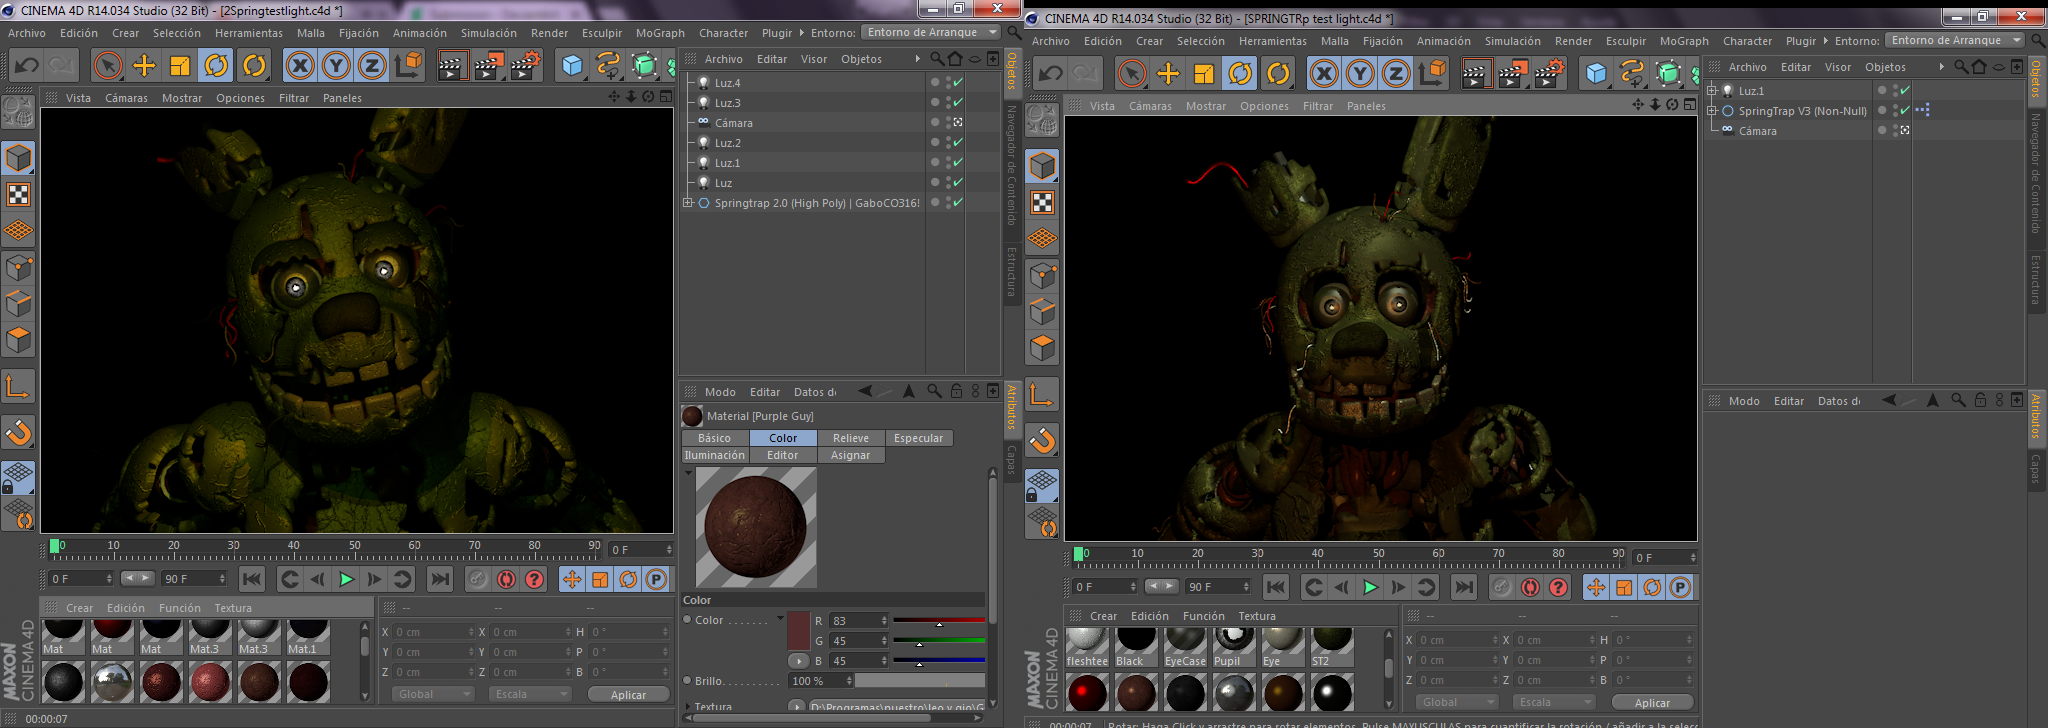The height and width of the screenshot is (728, 2048).
Task: Open Global coordinate dropdown in left window
Action: (x=432, y=694)
